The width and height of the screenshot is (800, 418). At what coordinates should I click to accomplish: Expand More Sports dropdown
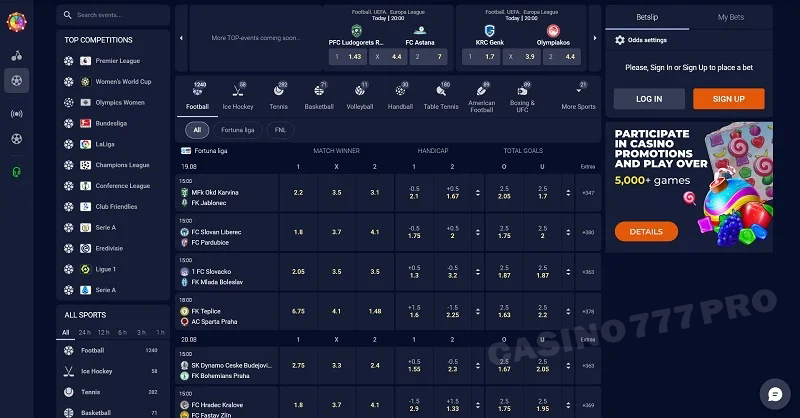pos(578,95)
